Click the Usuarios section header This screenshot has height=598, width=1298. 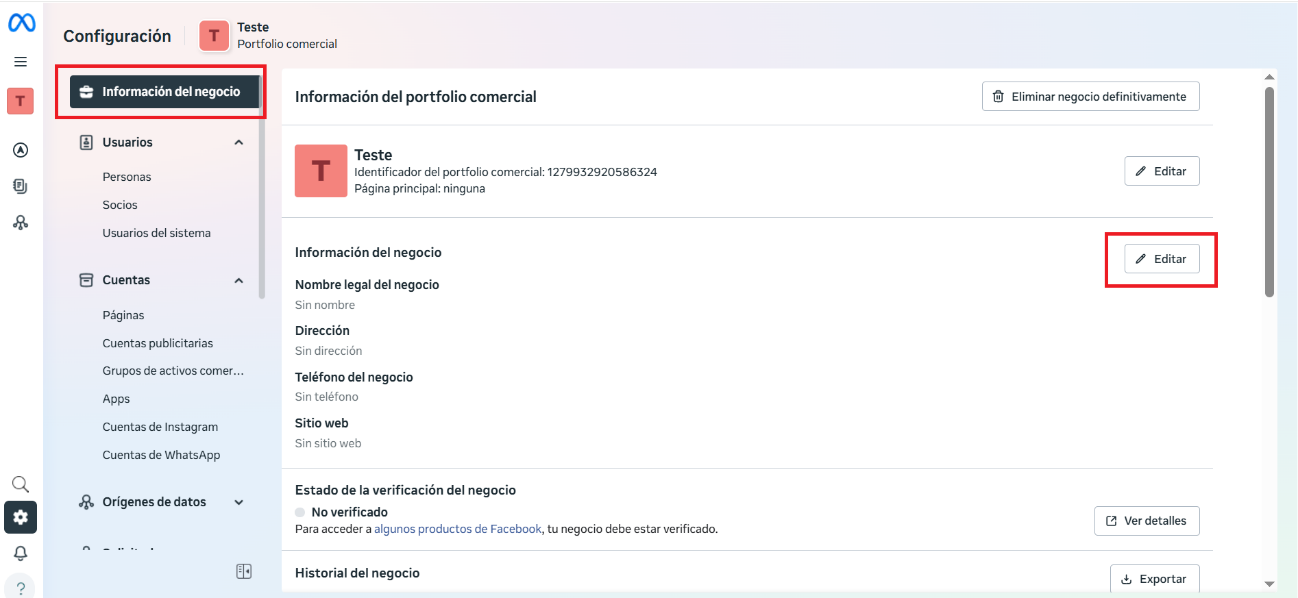[161, 143]
